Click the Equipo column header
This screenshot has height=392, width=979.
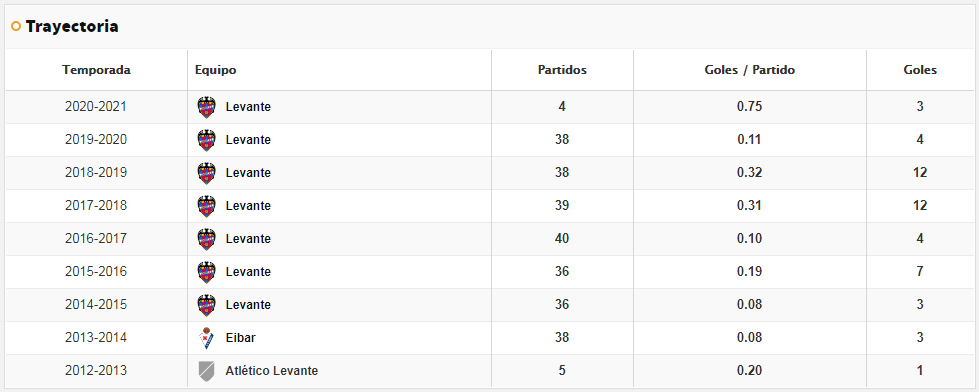[215, 70]
